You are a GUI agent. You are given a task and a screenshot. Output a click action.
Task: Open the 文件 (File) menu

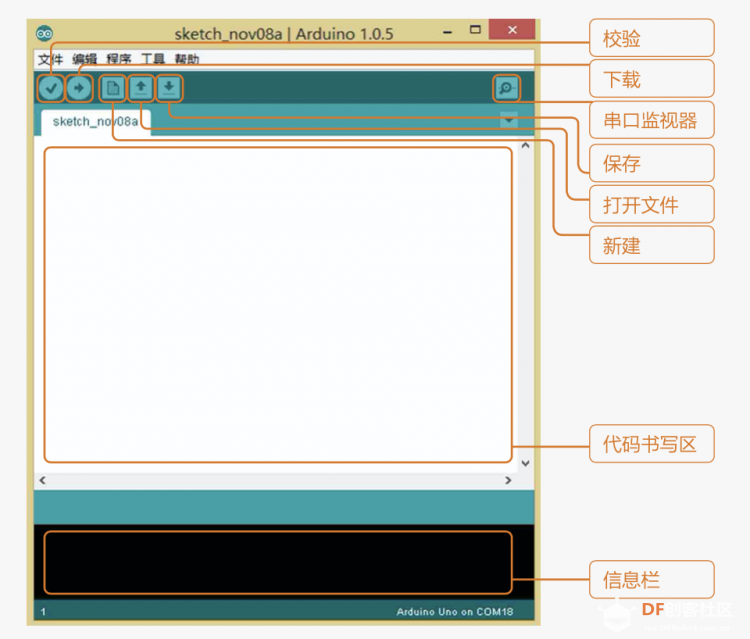click(x=51, y=59)
